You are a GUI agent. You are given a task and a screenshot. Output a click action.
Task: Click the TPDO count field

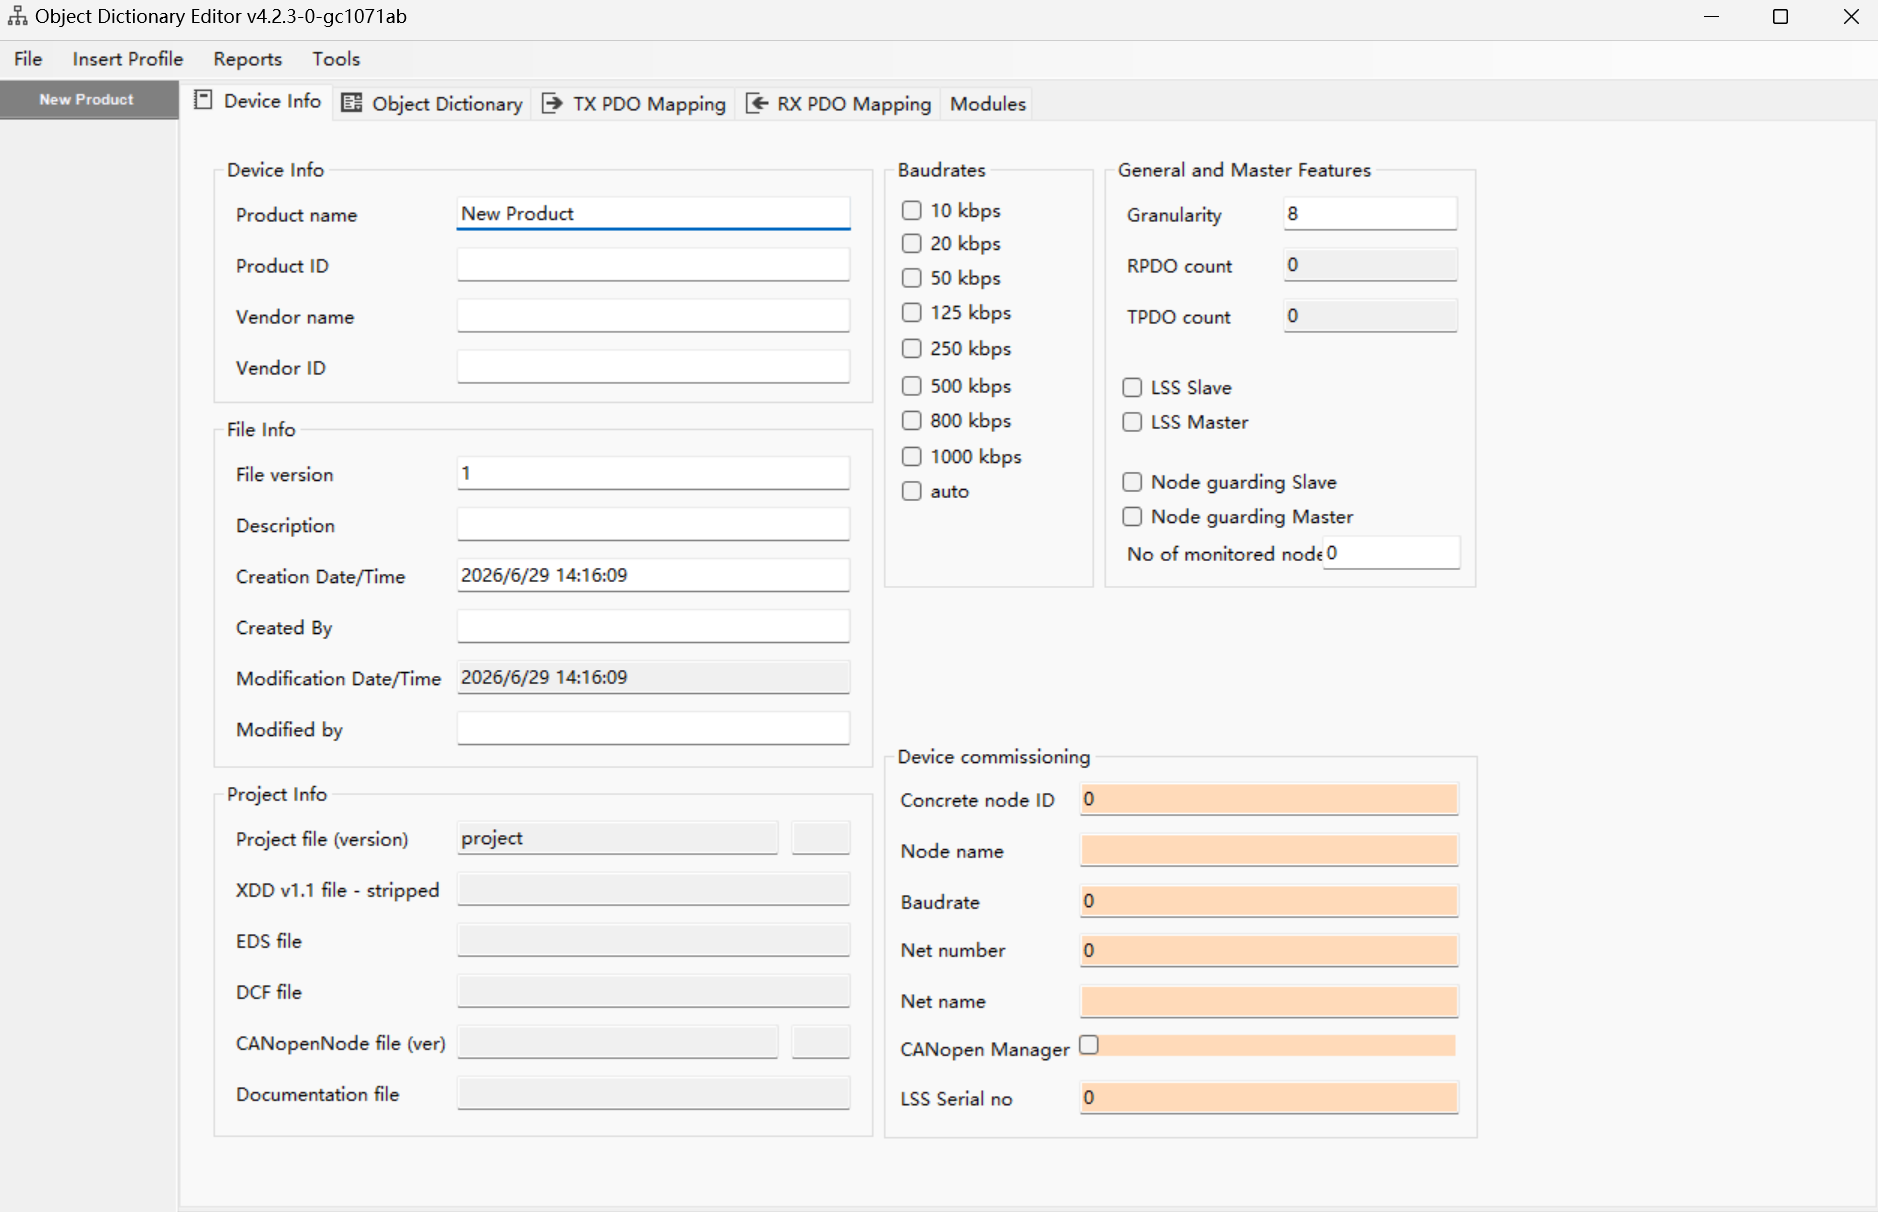(1370, 315)
